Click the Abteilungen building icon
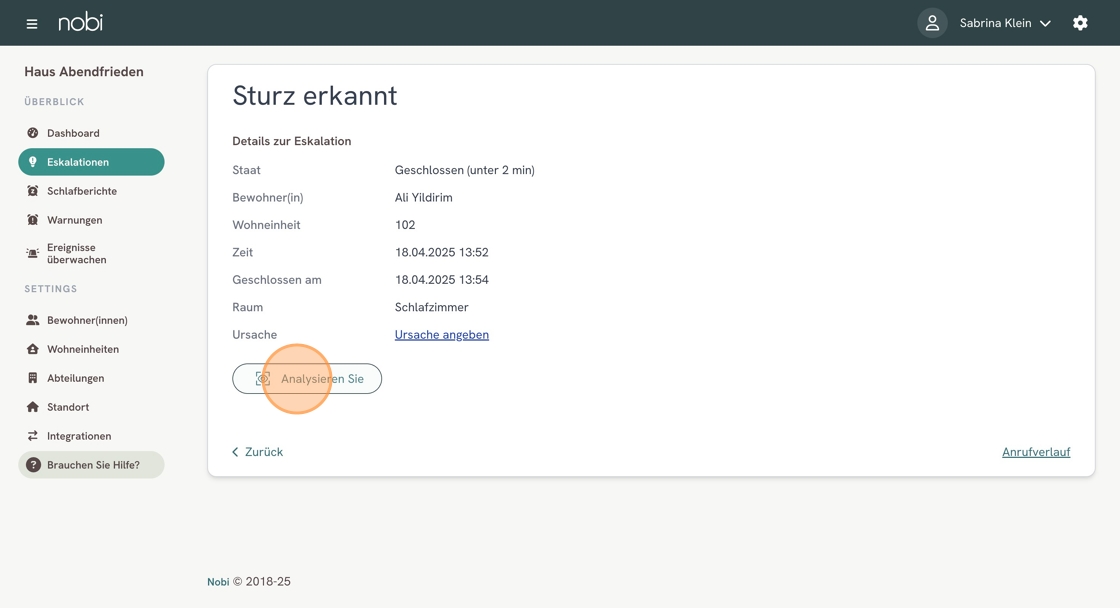Screen dimensions: 1120x608 pos(33,378)
